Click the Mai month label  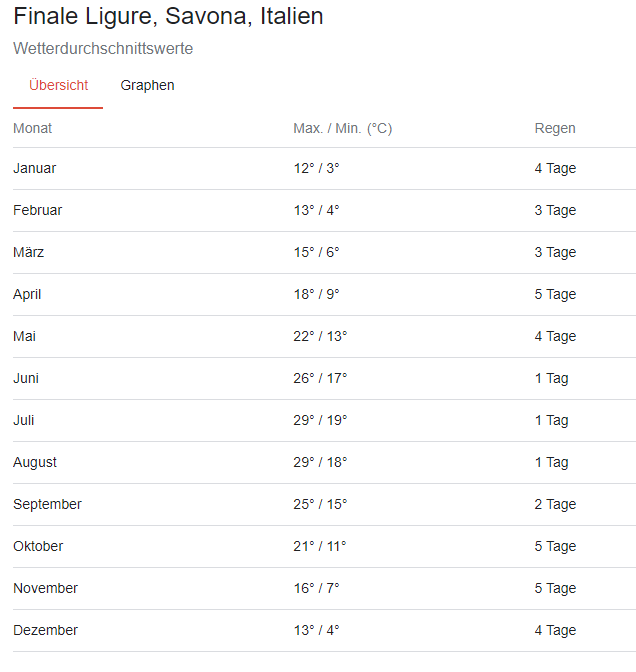(x=24, y=336)
